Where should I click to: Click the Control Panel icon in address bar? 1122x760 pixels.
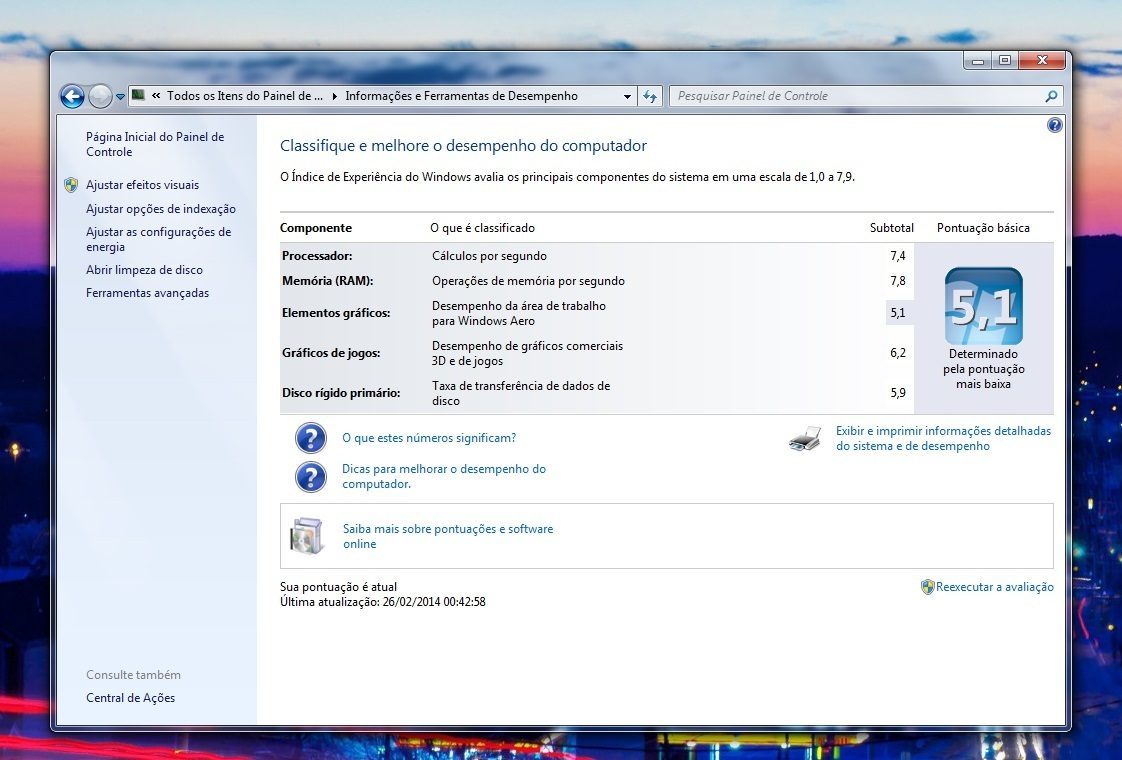click(x=139, y=95)
